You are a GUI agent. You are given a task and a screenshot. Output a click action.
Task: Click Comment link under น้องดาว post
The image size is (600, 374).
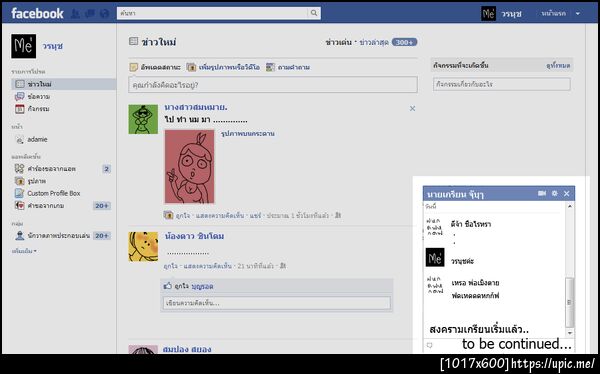point(208,266)
